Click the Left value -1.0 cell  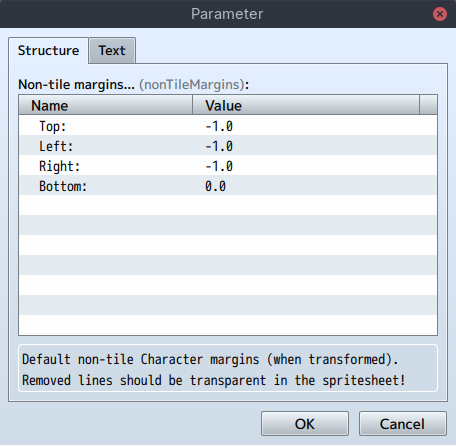(x=315, y=145)
